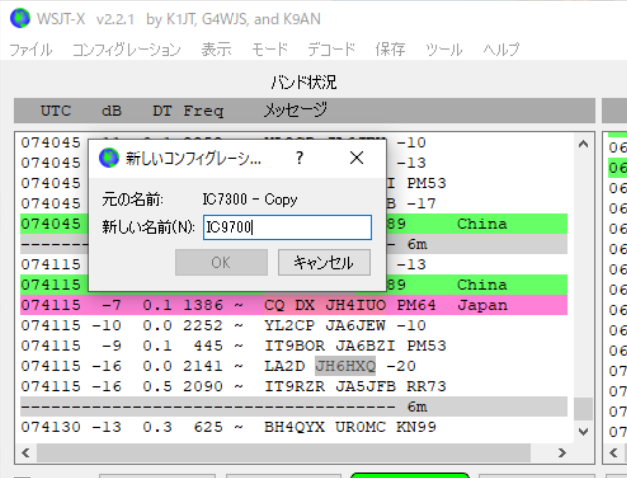This screenshot has width=627, height=478.
Task: Click the highlighted JH6HXQ callsign
Action: pyautogui.click(x=345, y=366)
